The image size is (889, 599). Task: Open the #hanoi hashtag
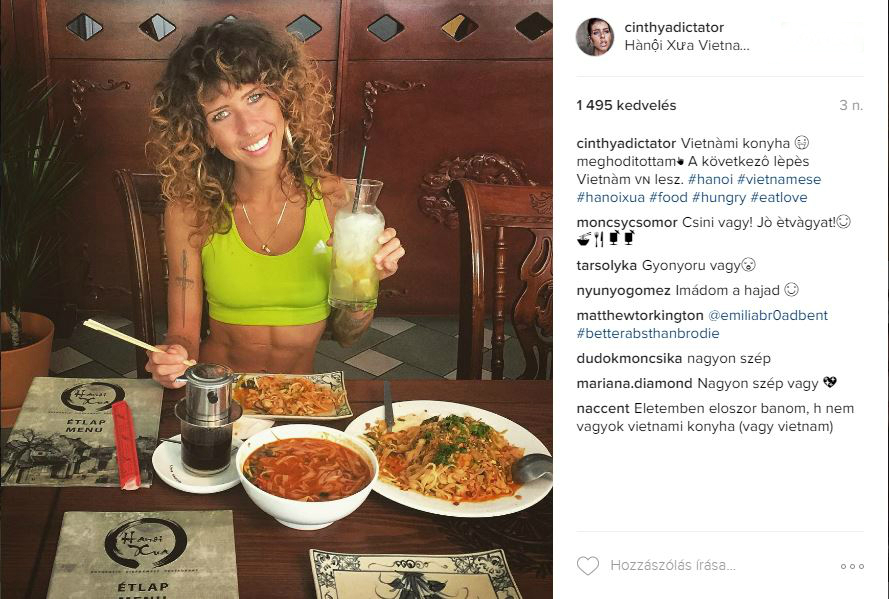coord(710,179)
